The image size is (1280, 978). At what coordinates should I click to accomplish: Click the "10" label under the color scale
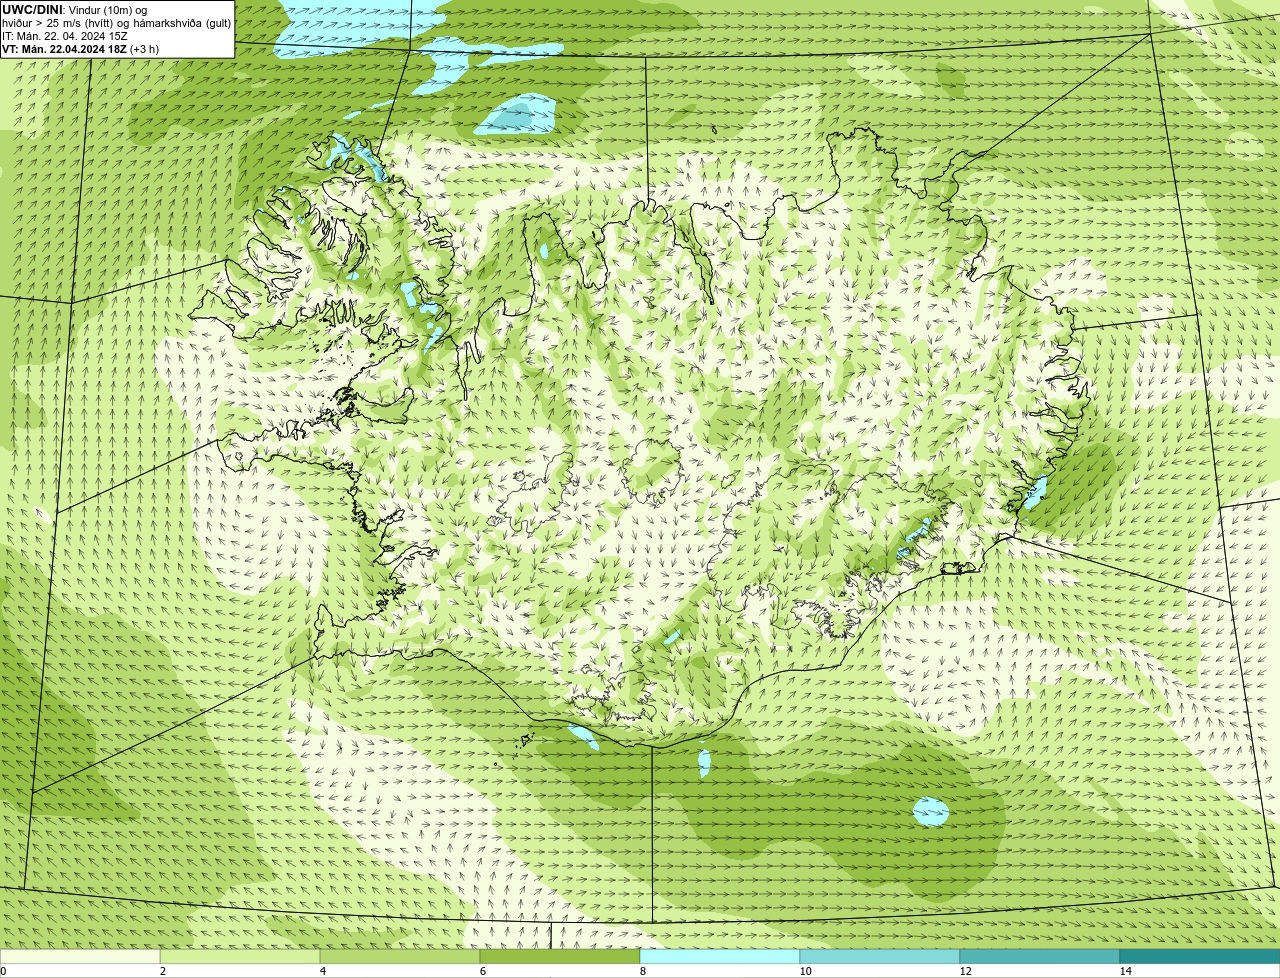click(x=805, y=971)
